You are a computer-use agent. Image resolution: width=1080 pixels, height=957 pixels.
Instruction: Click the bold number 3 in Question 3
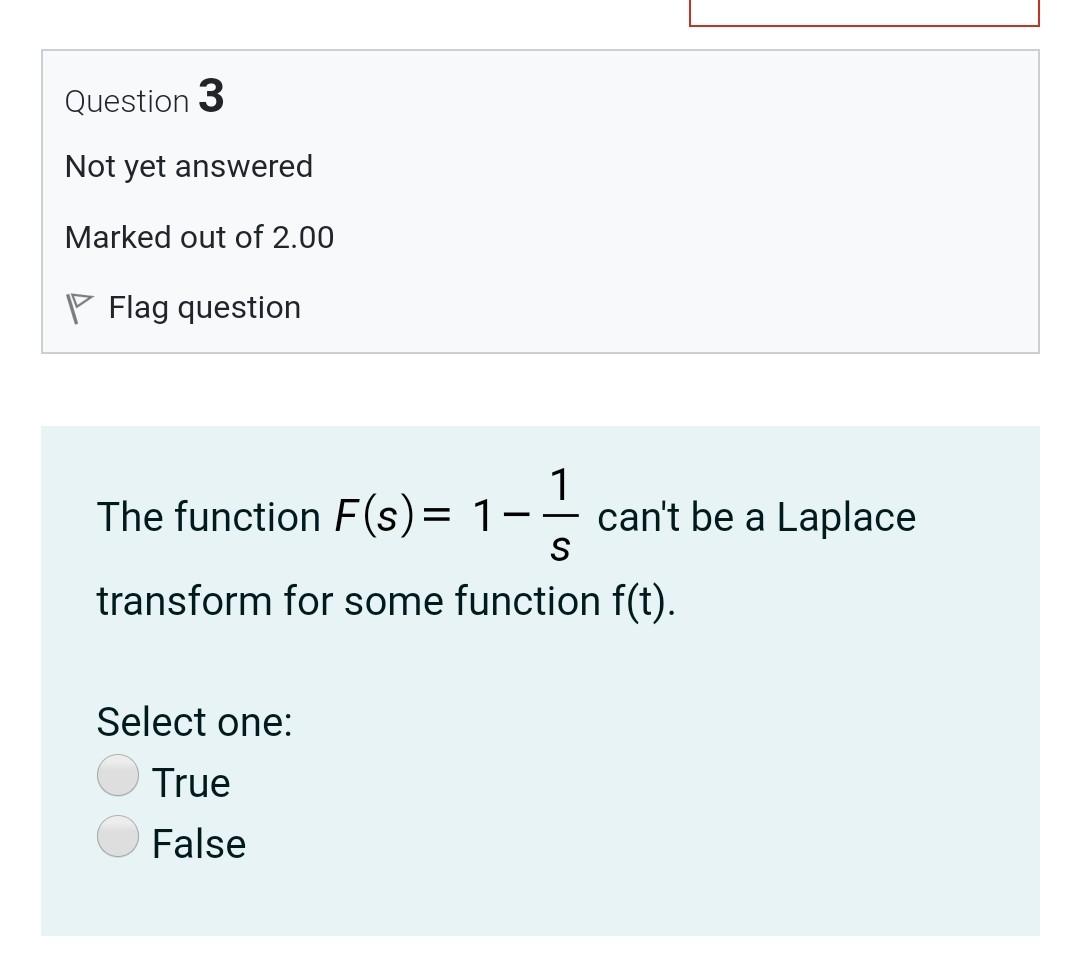(x=211, y=97)
